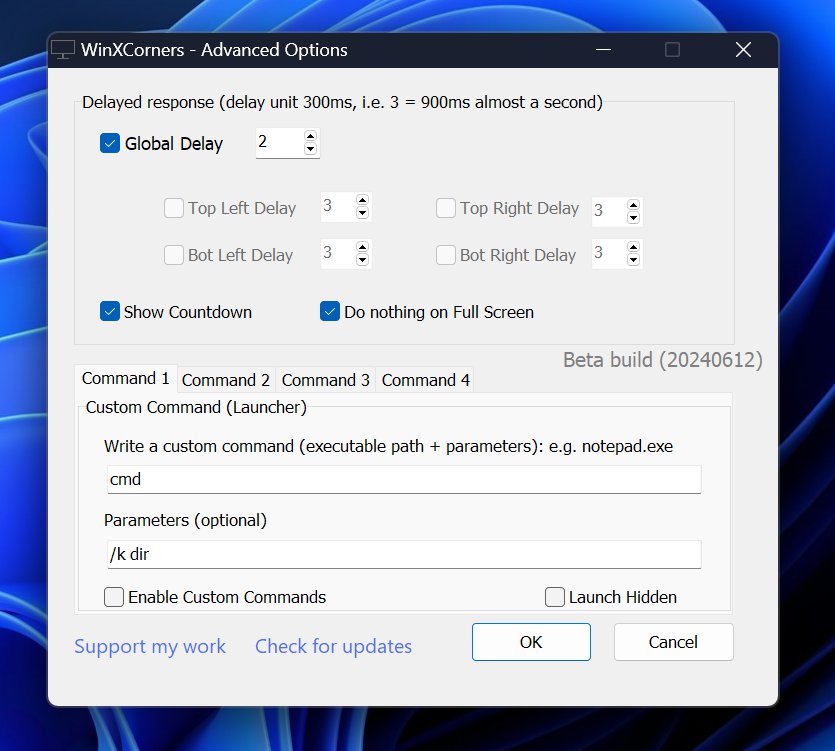This screenshot has width=835, height=751.
Task: Uncheck Show Countdown option
Action: pyautogui.click(x=110, y=312)
